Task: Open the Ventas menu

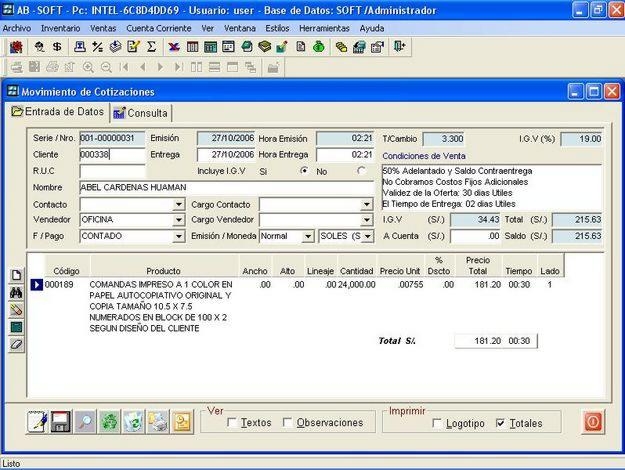Action: pos(103,28)
